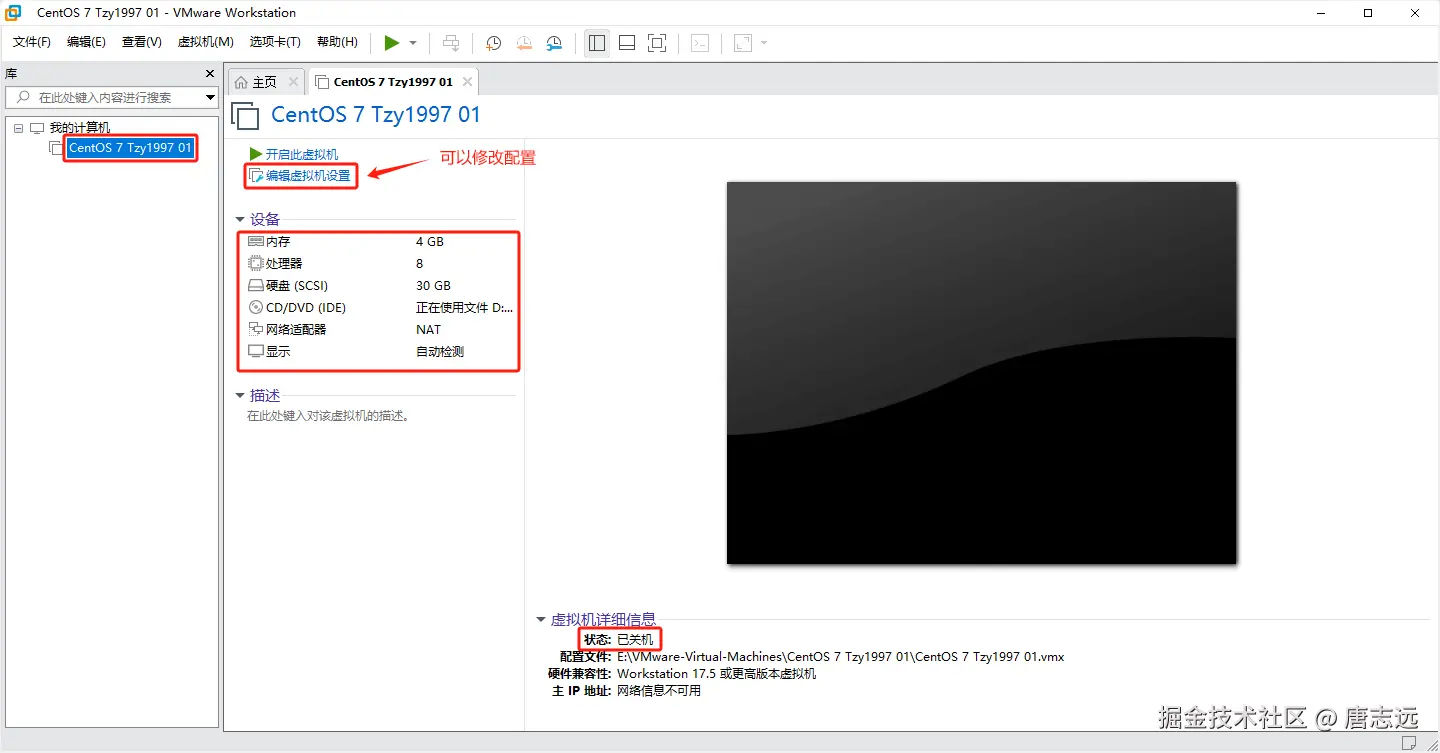
Task: Open the 帮助(H) menu
Action: point(337,42)
